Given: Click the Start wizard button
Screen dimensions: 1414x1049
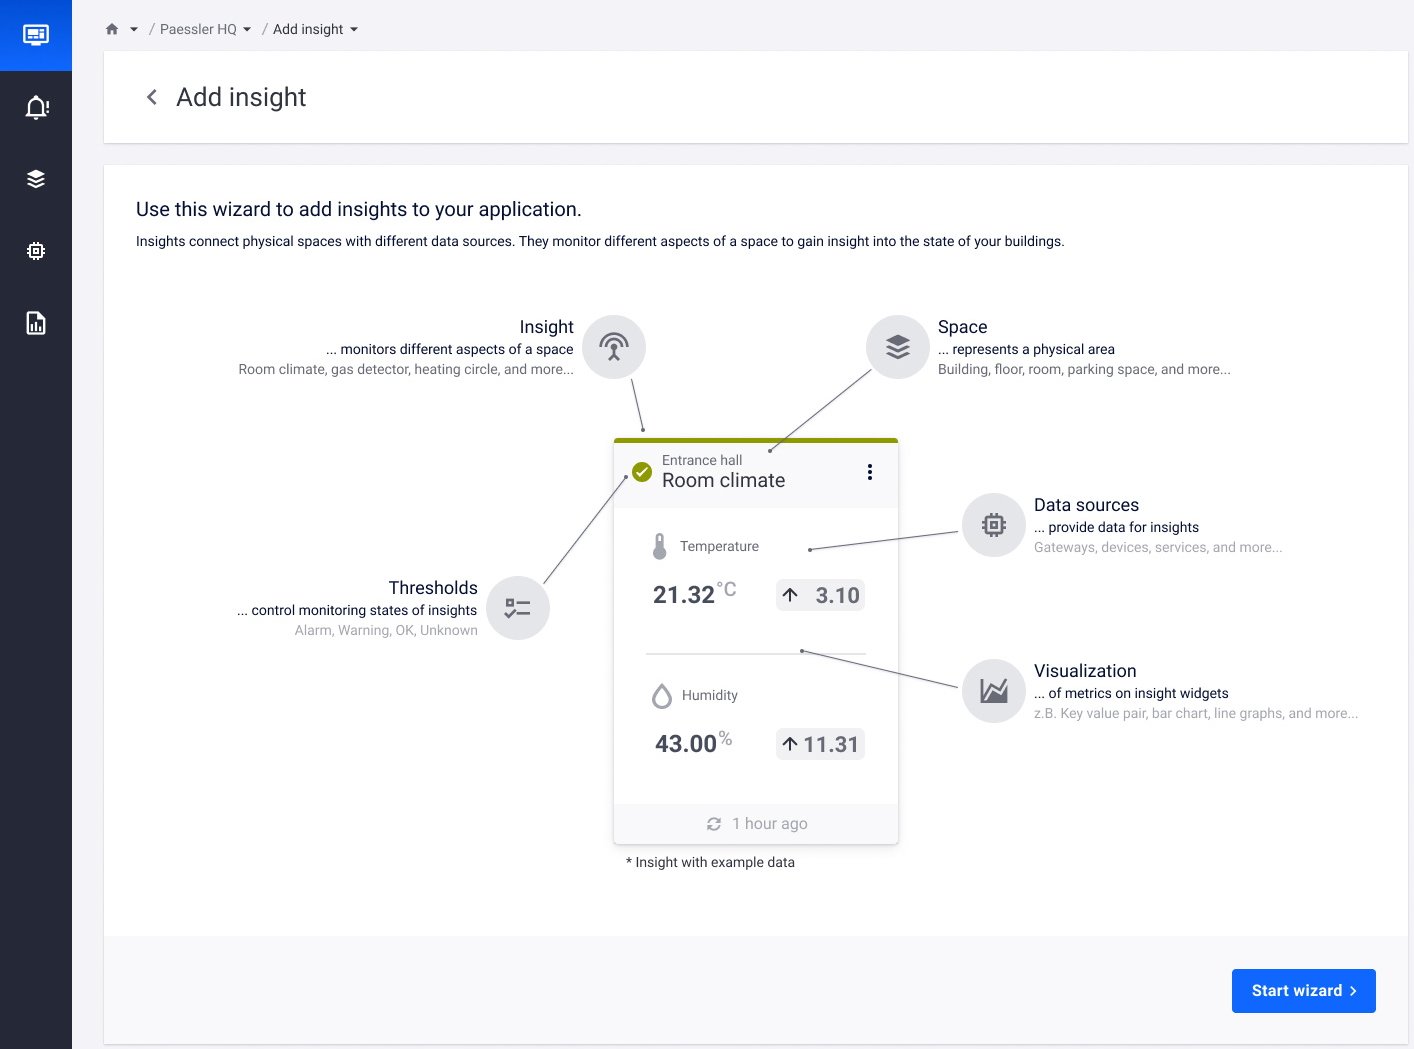Looking at the screenshot, I should pyautogui.click(x=1304, y=991).
